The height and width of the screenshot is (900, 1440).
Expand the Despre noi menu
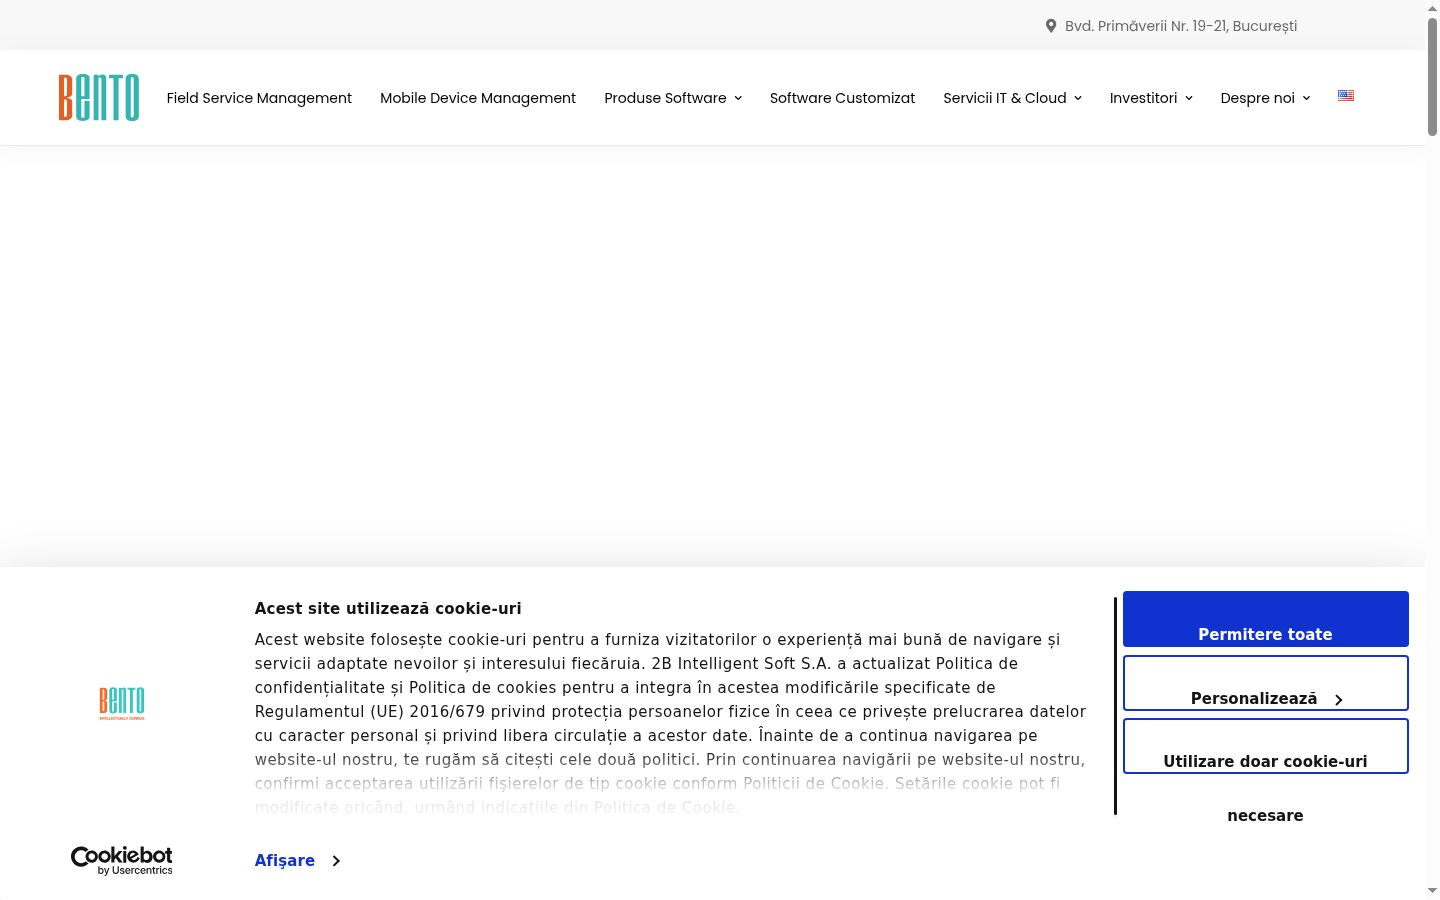[x=1265, y=98]
